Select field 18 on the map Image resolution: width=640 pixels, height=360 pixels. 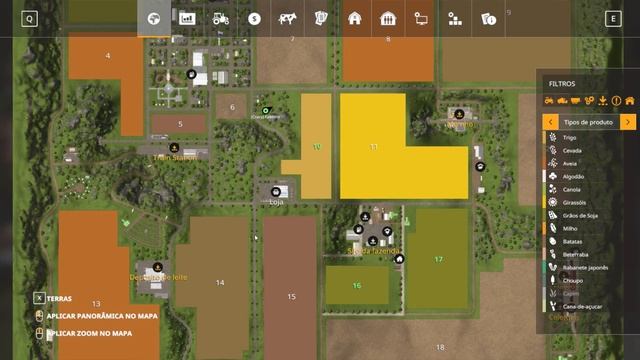(440, 347)
